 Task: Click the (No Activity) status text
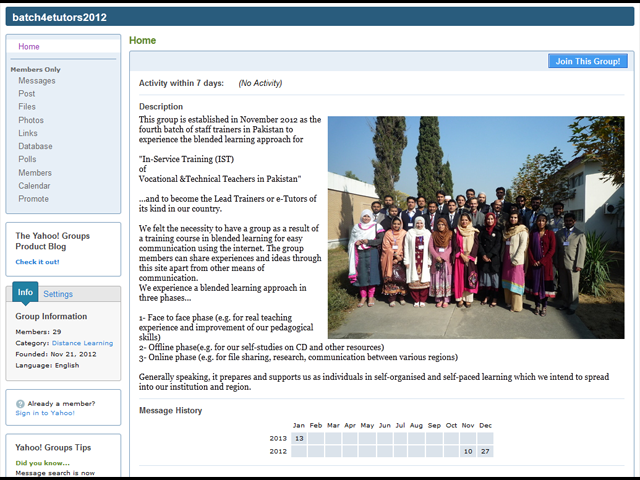(260, 83)
